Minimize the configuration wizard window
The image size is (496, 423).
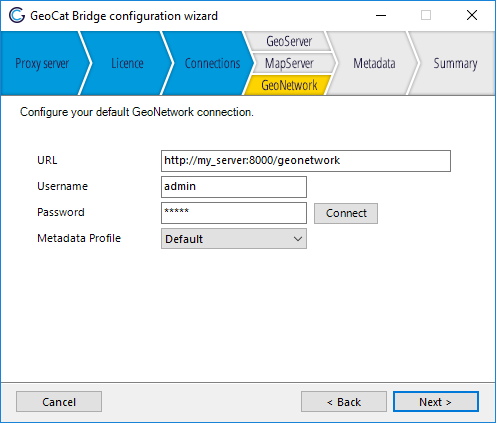381,15
